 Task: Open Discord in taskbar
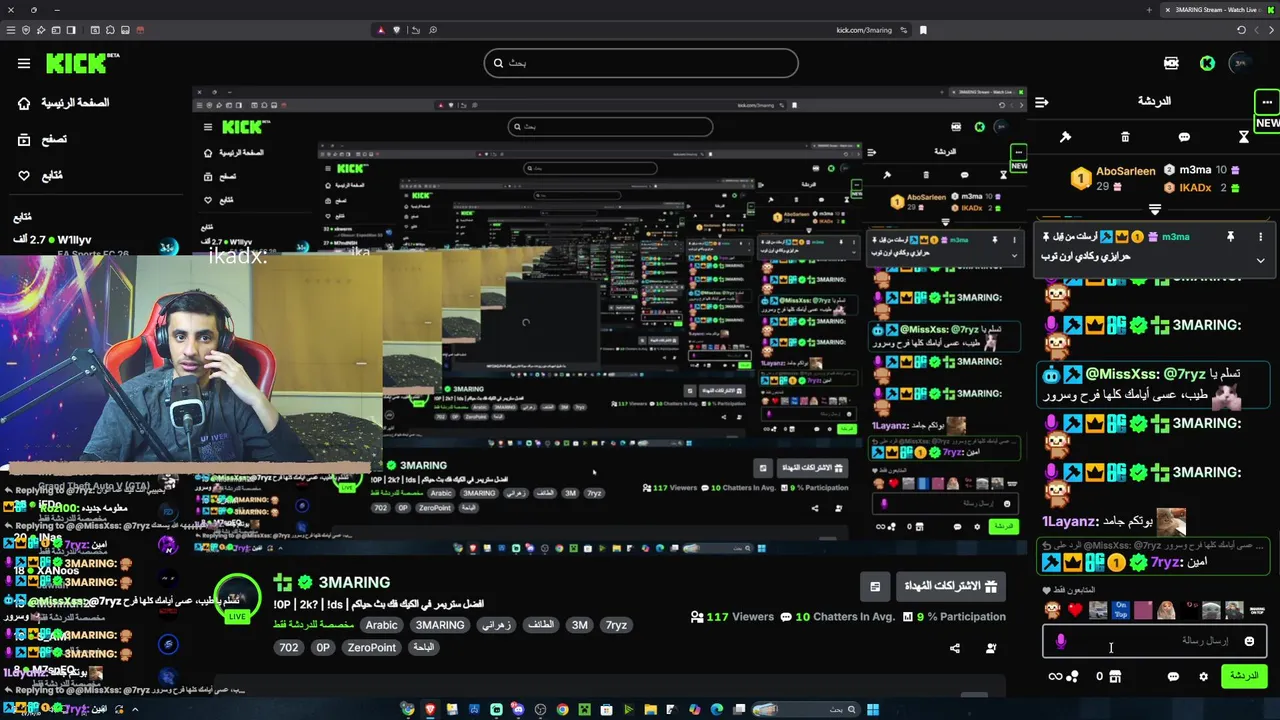coord(518,710)
